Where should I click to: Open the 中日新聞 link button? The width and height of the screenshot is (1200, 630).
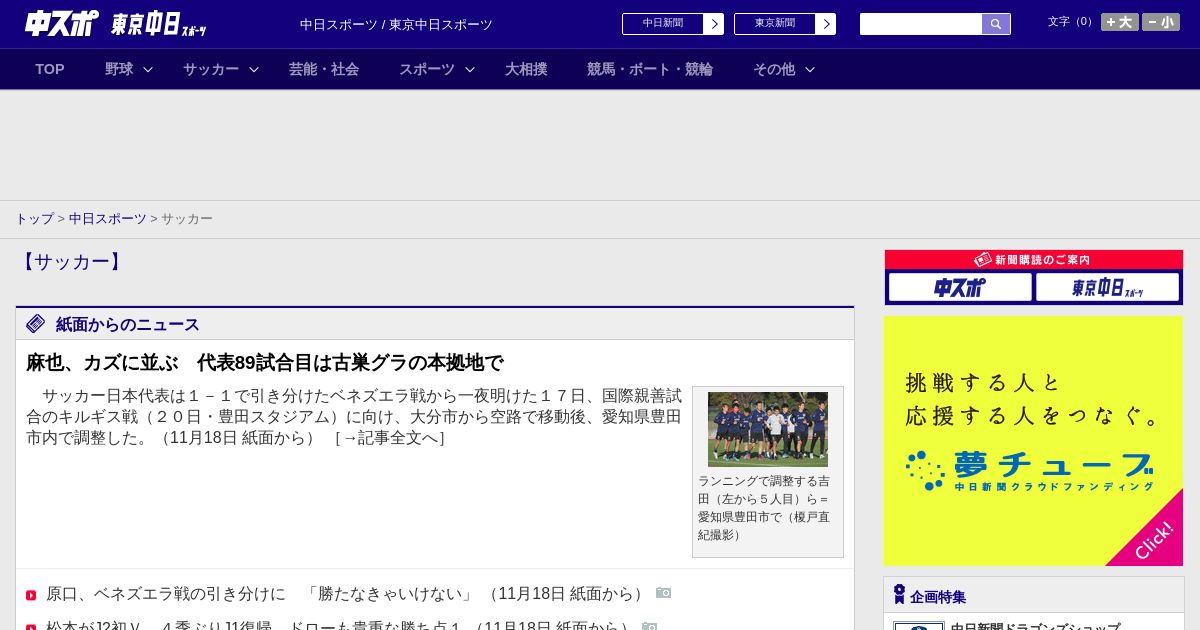point(663,24)
